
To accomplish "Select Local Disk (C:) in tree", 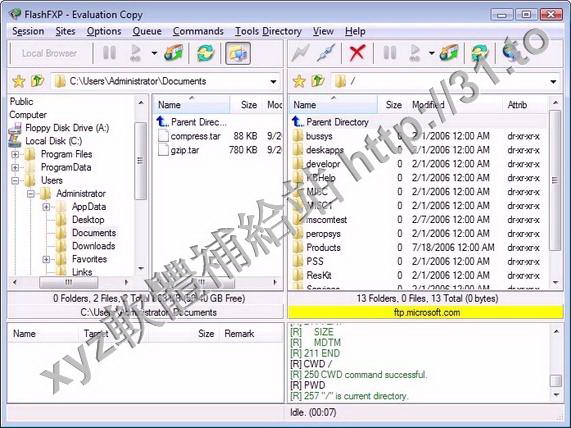I will click(54, 141).
